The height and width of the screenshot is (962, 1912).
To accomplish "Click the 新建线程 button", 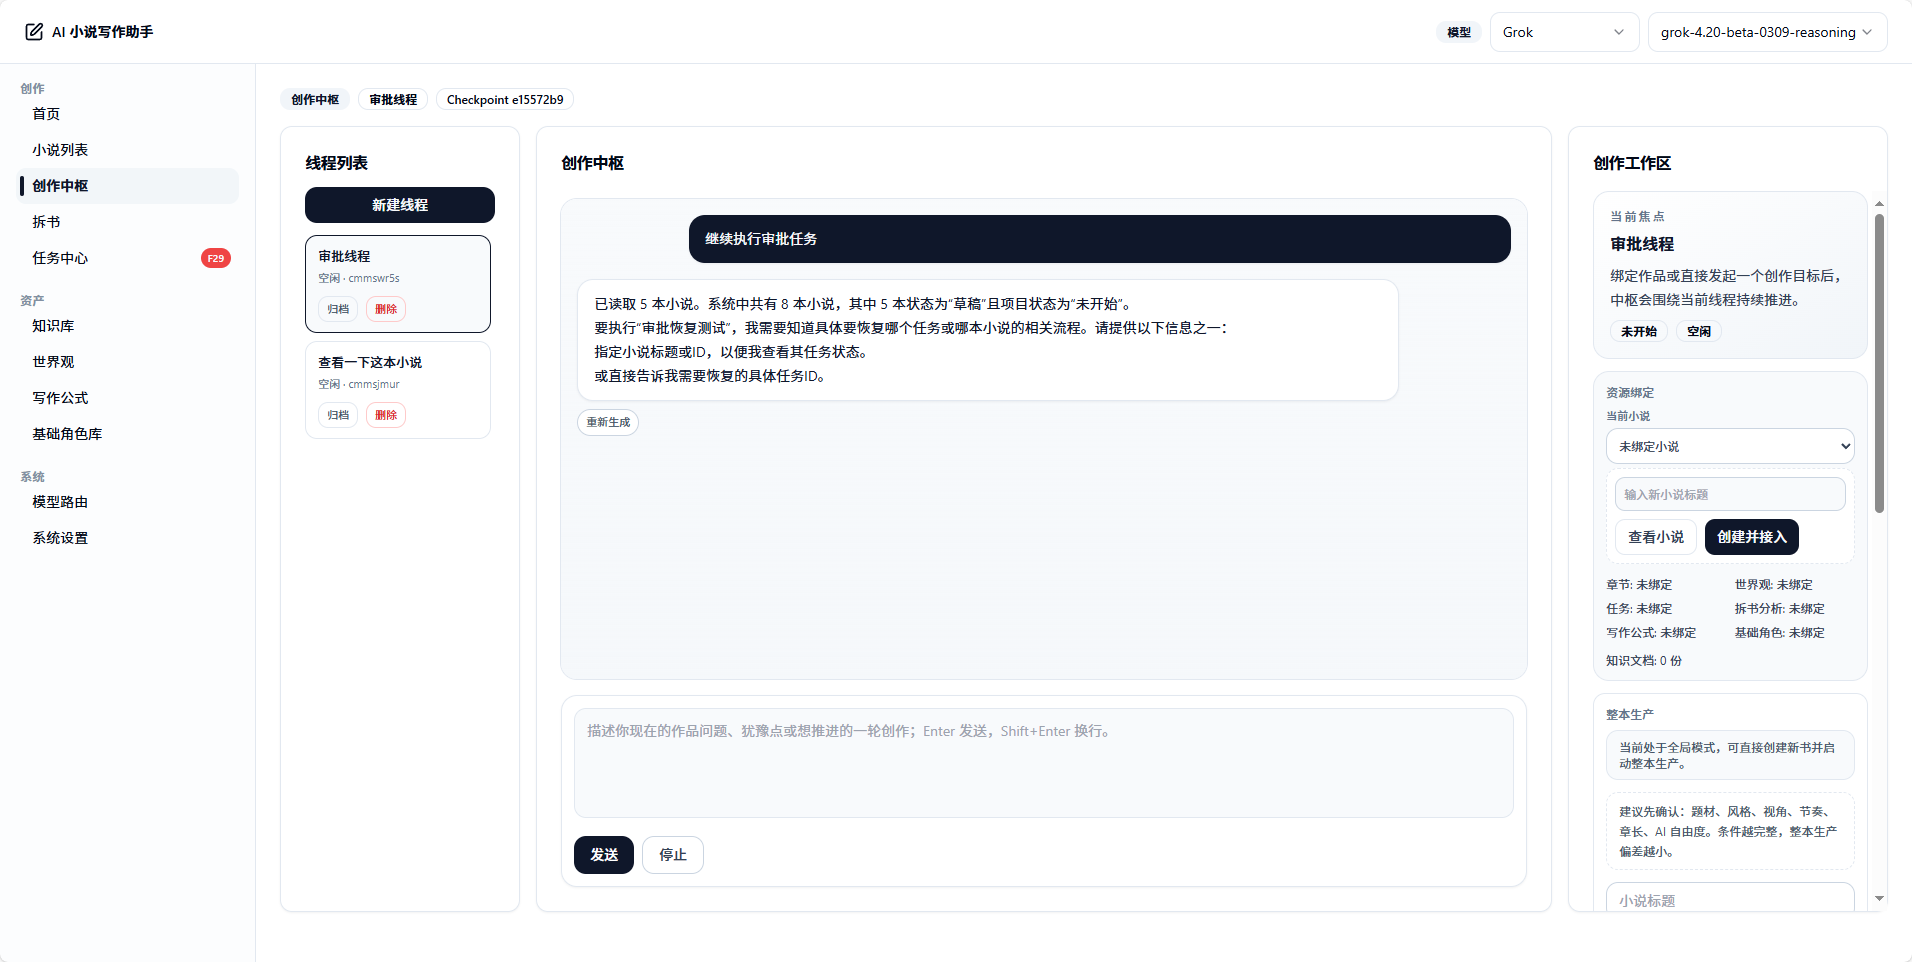I will pyautogui.click(x=398, y=205).
